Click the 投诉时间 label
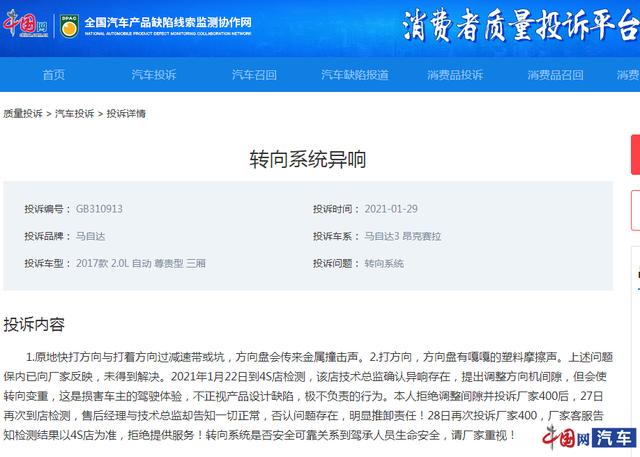 336,209
